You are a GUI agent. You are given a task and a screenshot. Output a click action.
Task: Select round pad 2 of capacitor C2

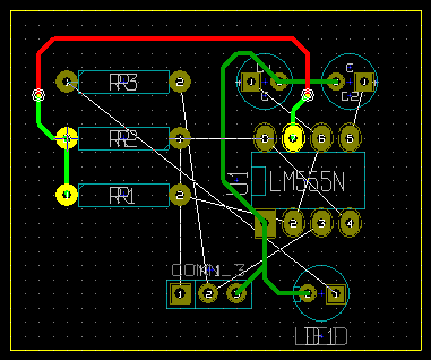pyautogui.click(x=336, y=82)
